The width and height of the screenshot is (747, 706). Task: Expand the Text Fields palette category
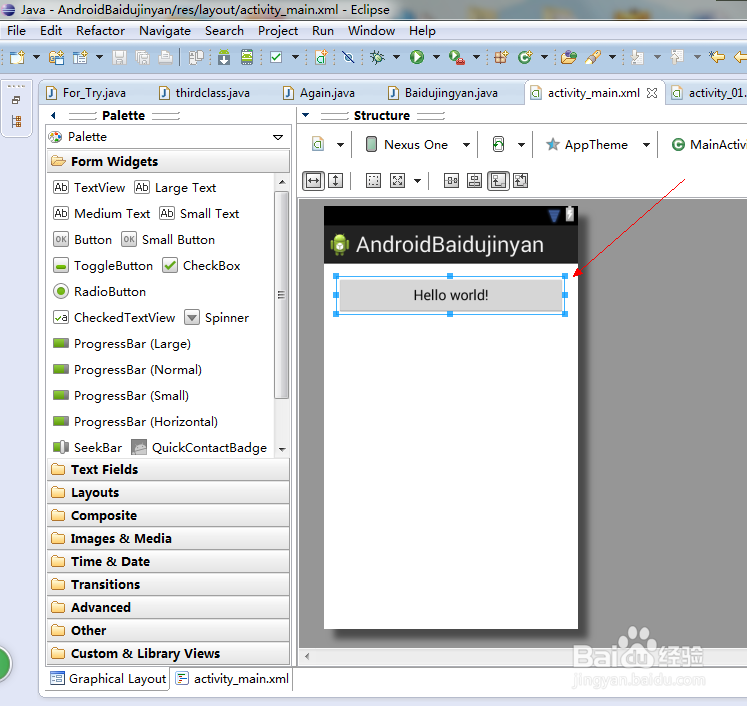[168, 470]
